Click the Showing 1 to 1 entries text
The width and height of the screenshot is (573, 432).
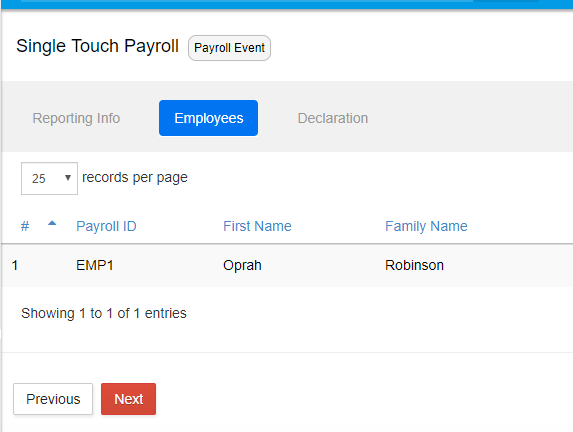(x=104, y=314)
